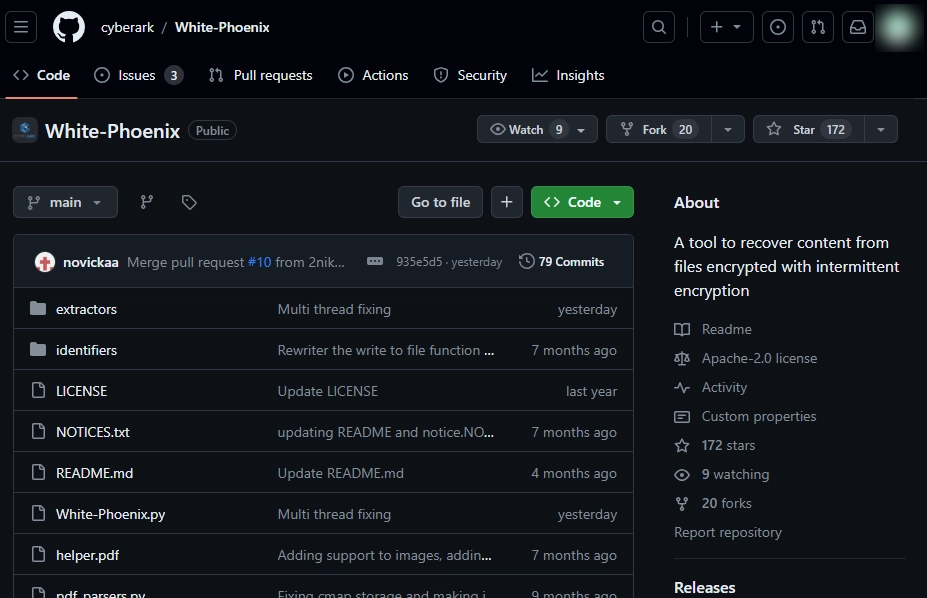This screenshot has width=927, height=598.
Task: View tags using the tag icon
Action: click(189, 202)
